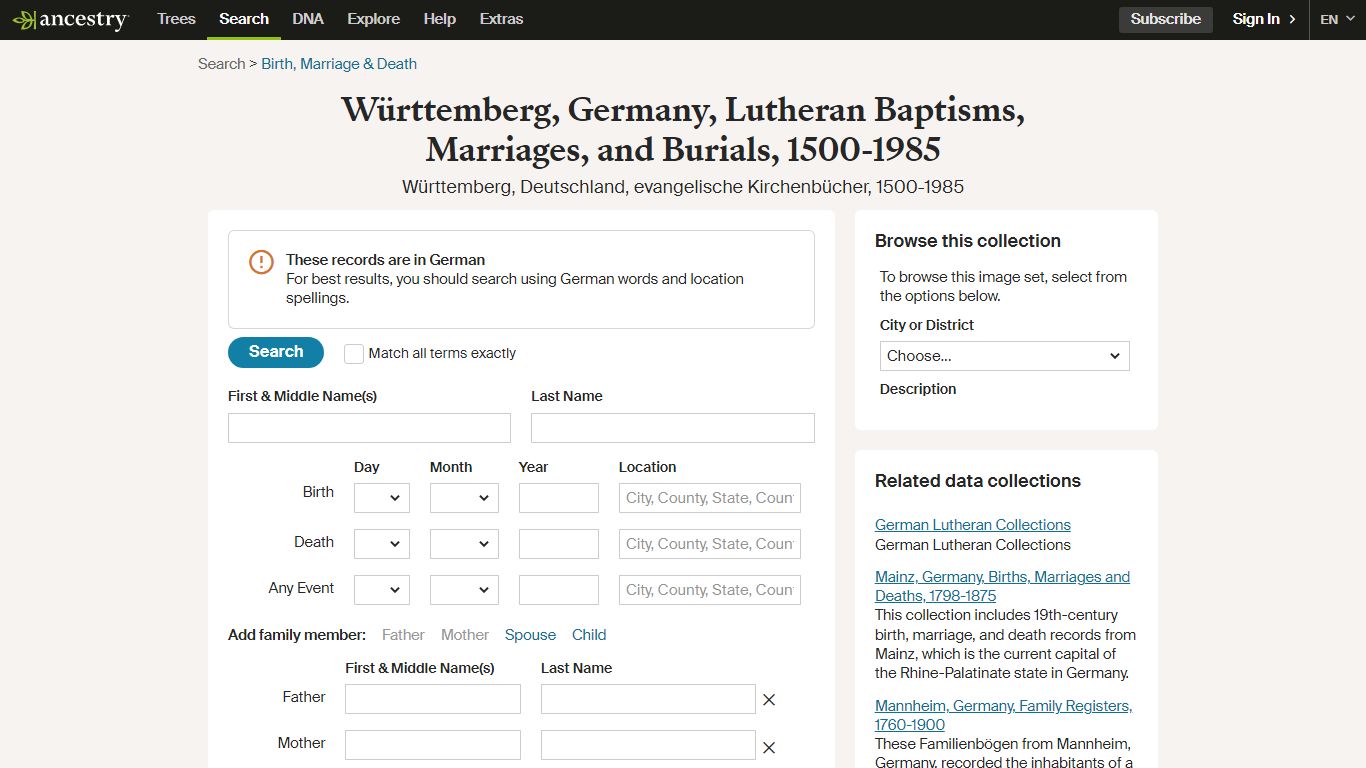Viewport: 1366px width, 768px height.
Task: Click the Mother last name field
Action: tap(648, 745)
